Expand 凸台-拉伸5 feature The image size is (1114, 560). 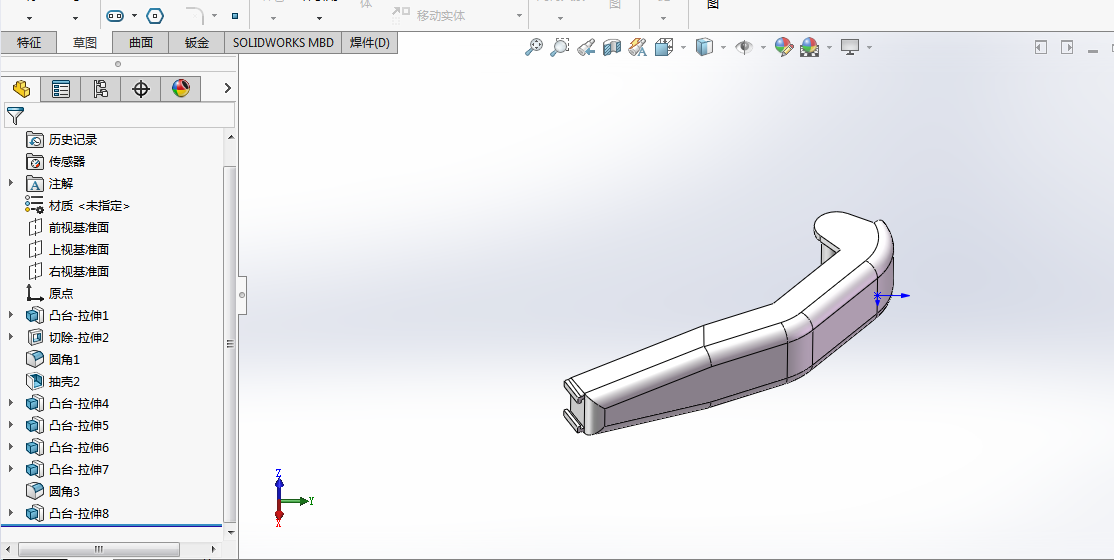click(x=11, y=425)
